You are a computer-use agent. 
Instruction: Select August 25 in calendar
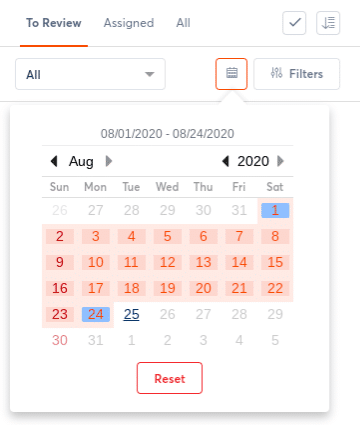(131, 314)
